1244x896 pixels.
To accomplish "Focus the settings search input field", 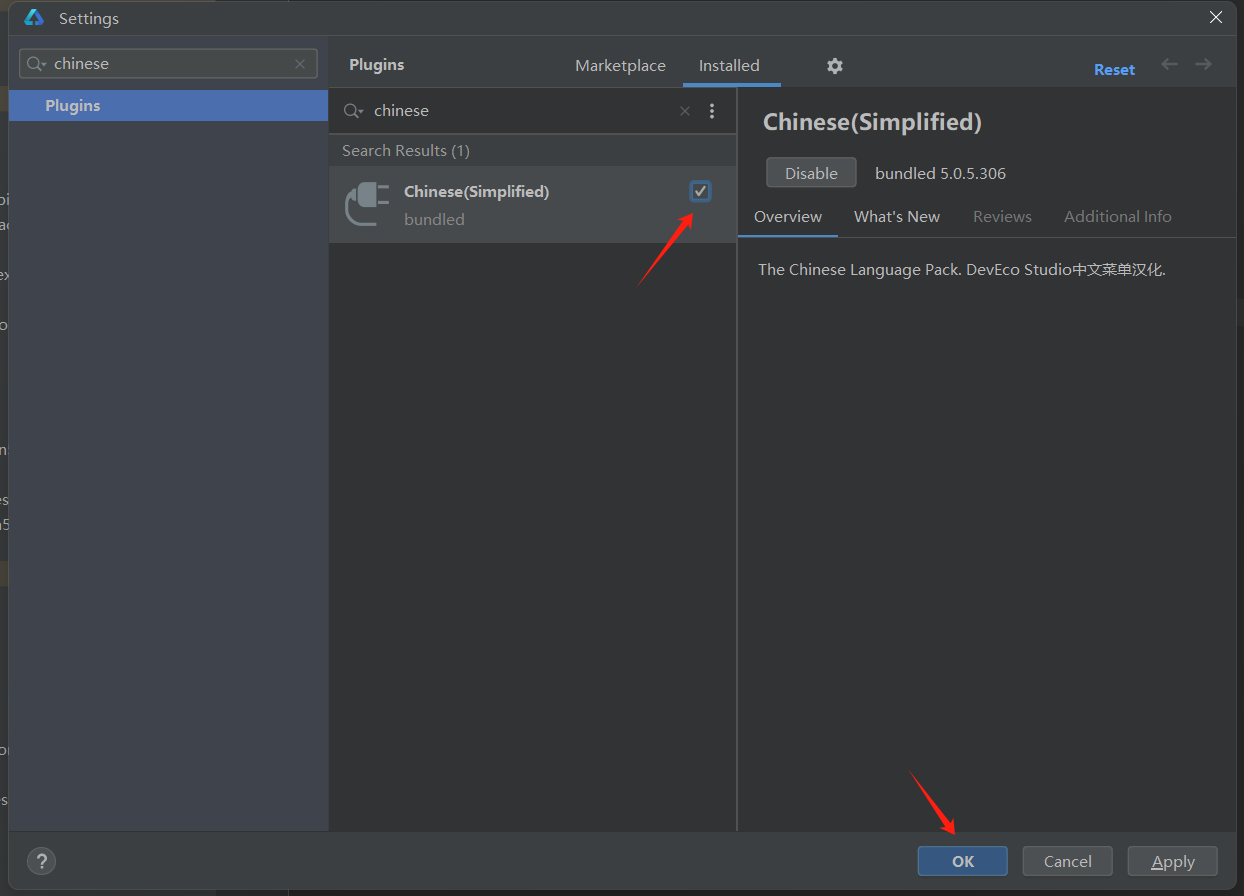I will coord(170,64).
